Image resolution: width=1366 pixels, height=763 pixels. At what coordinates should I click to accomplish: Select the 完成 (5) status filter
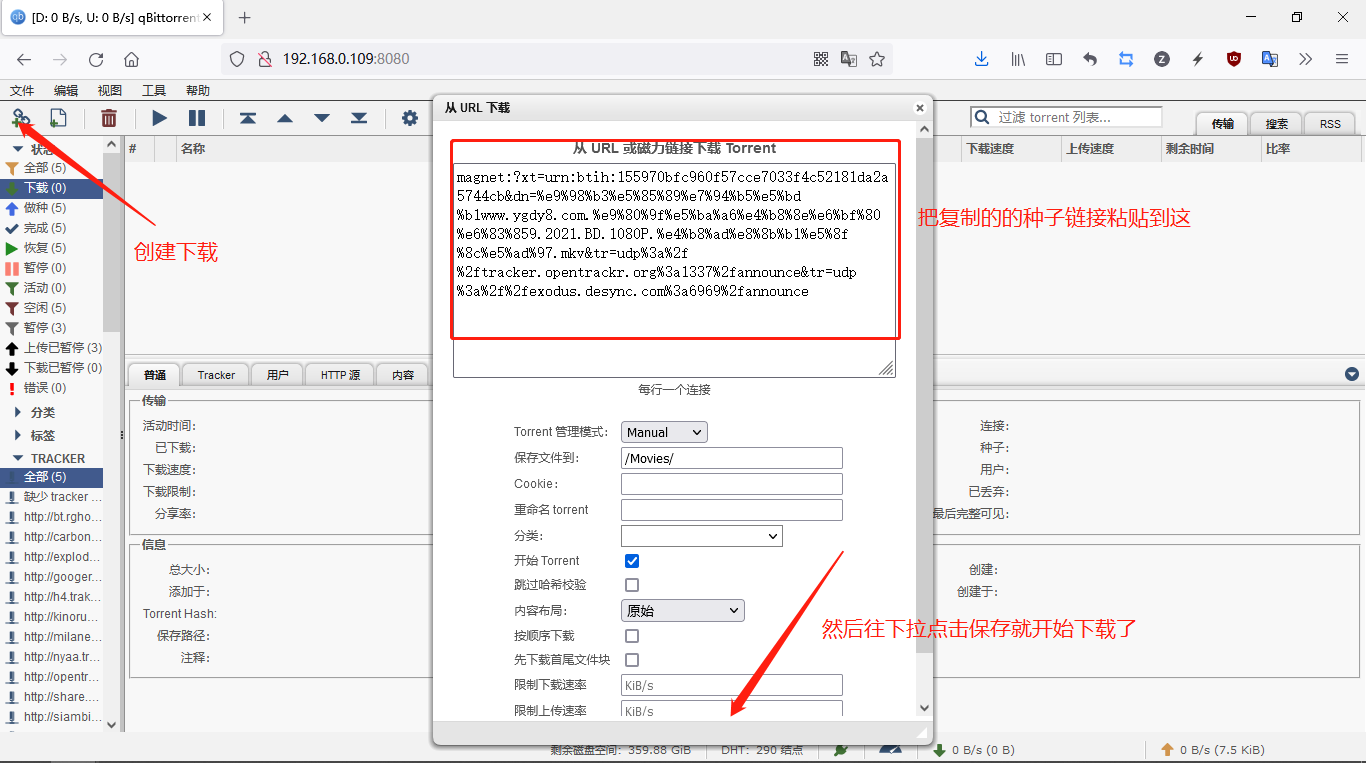pyautogui.click(x=52, y=228)
